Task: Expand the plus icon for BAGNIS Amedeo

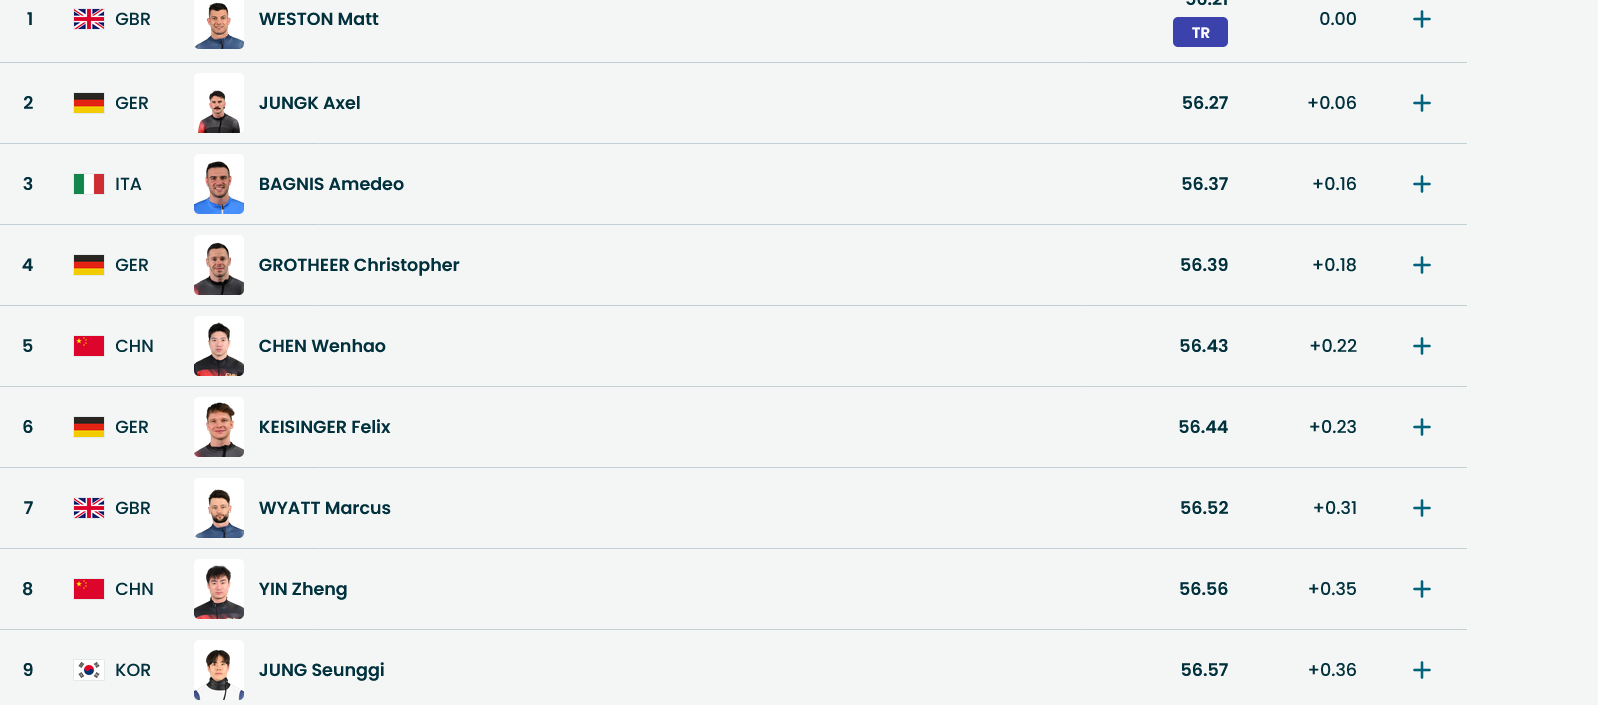Action: (x=1421, y=184)
